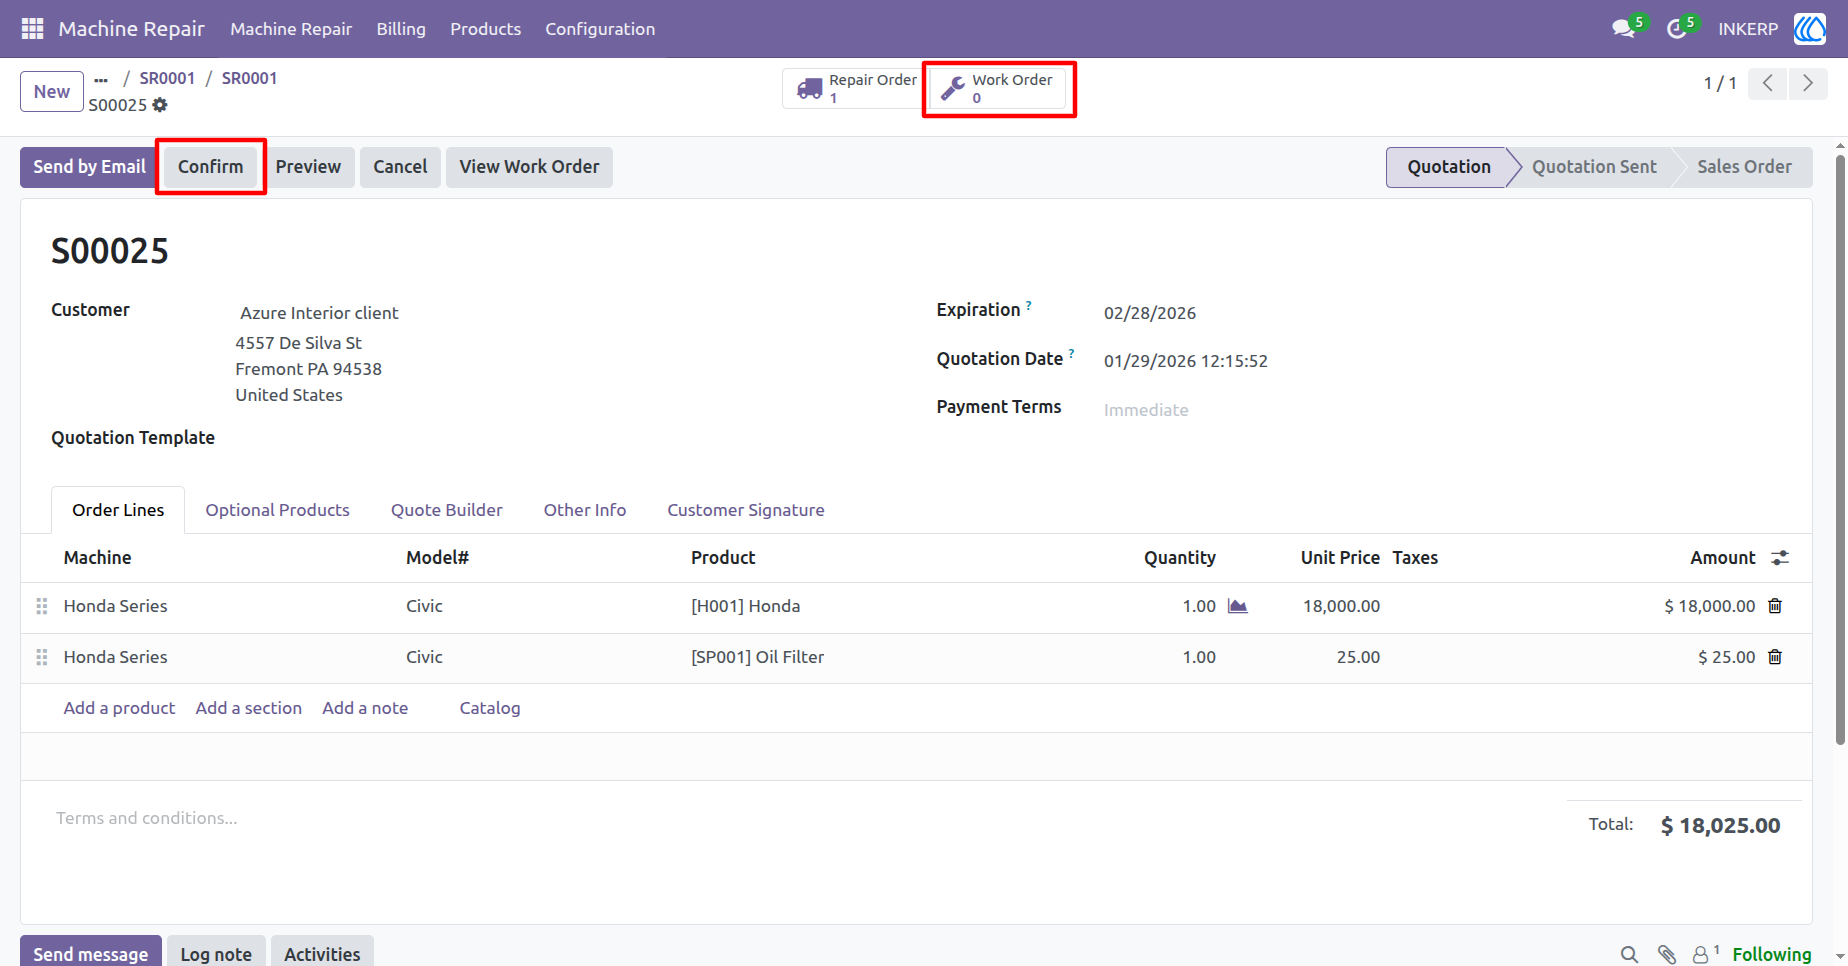Click Add a product link
Viewport: 1848px width, 966px height.
pos(119,708)
